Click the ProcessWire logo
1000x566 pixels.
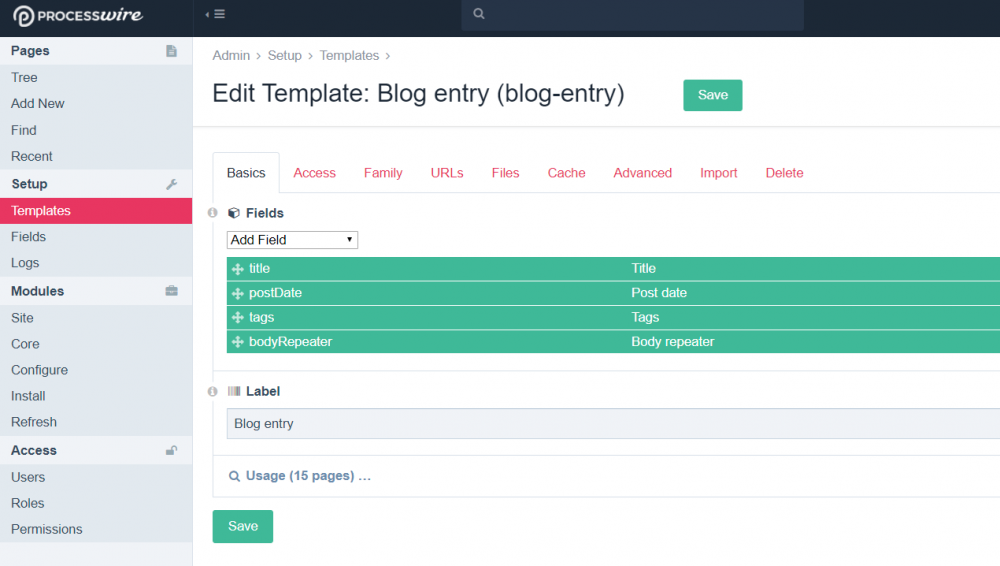point(78,15)
